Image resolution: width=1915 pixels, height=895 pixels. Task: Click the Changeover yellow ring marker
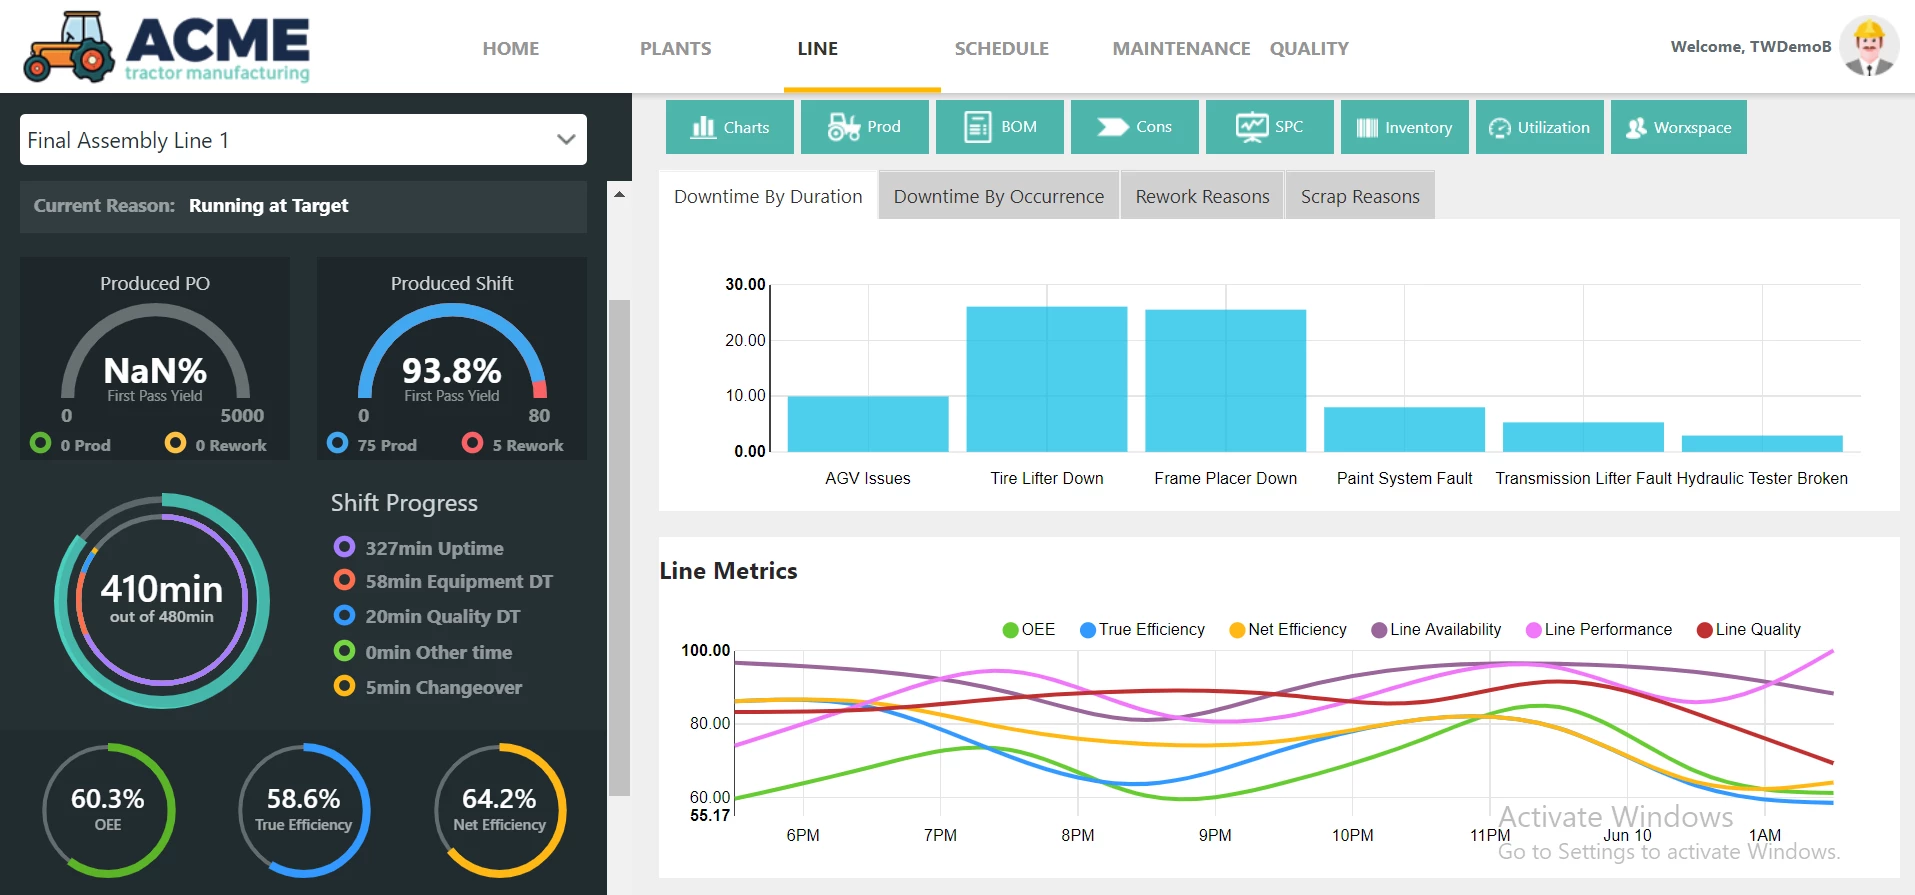(344, 686)
